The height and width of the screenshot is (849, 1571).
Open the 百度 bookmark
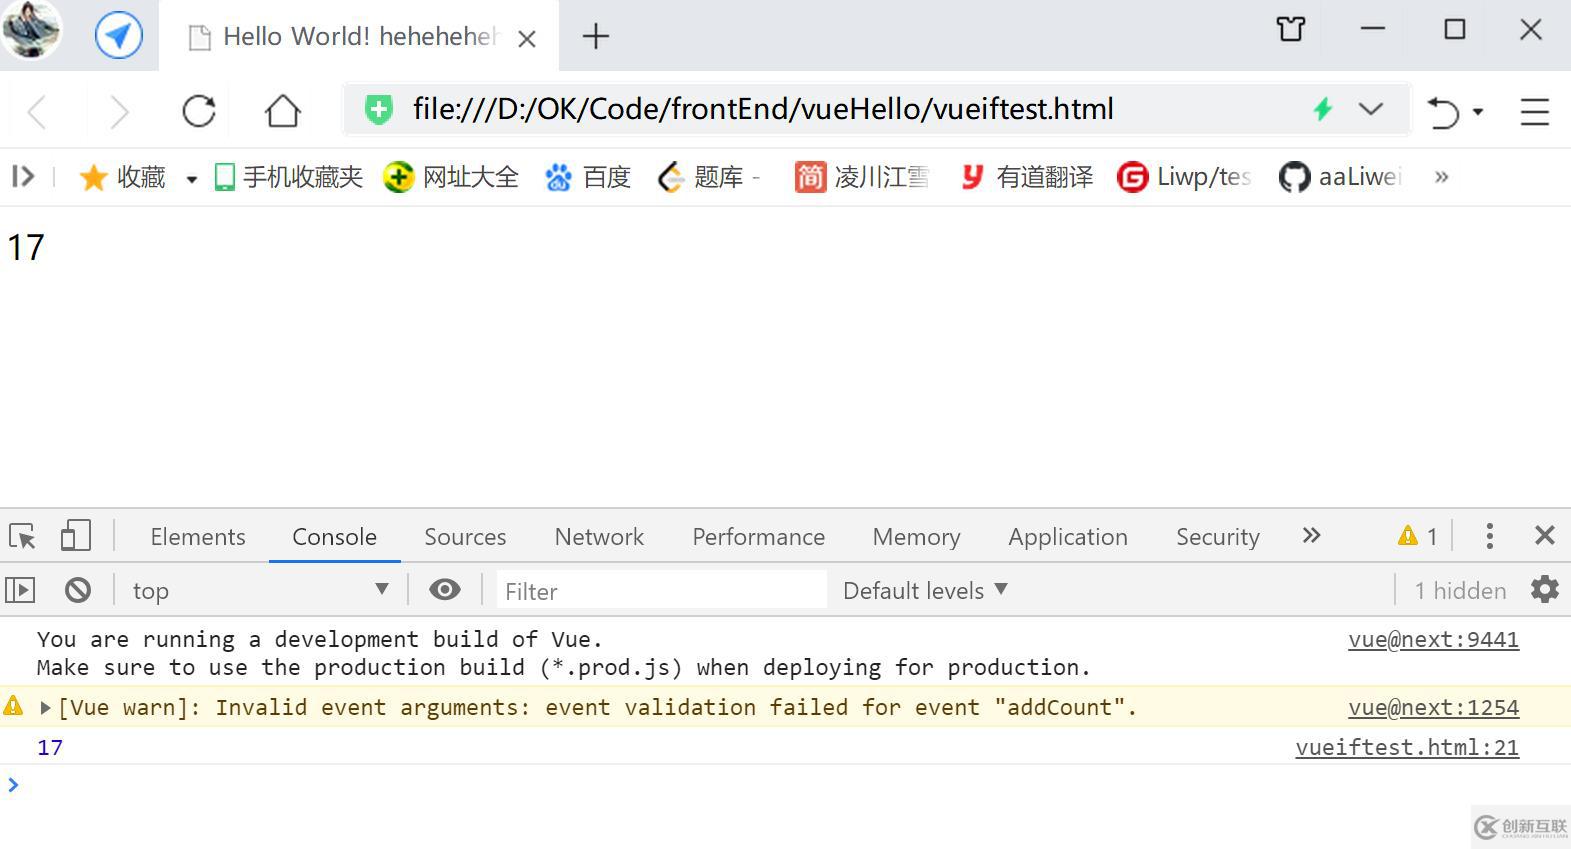click(588, 177)
